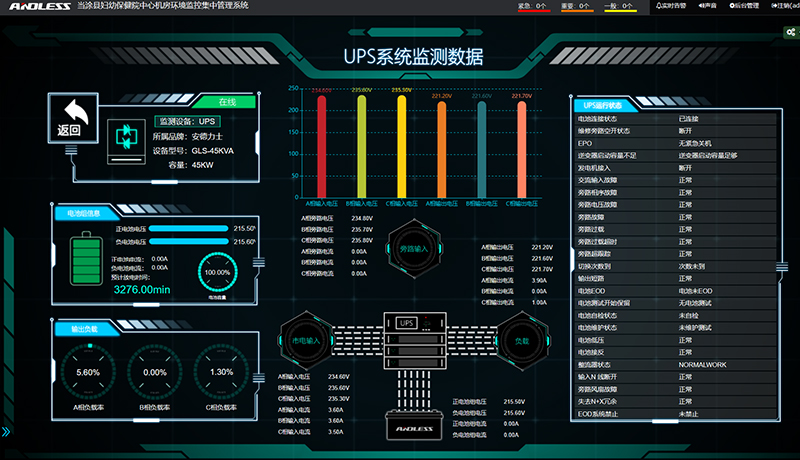Click the A相负载率 5.60% gauge

coord(88,371)
